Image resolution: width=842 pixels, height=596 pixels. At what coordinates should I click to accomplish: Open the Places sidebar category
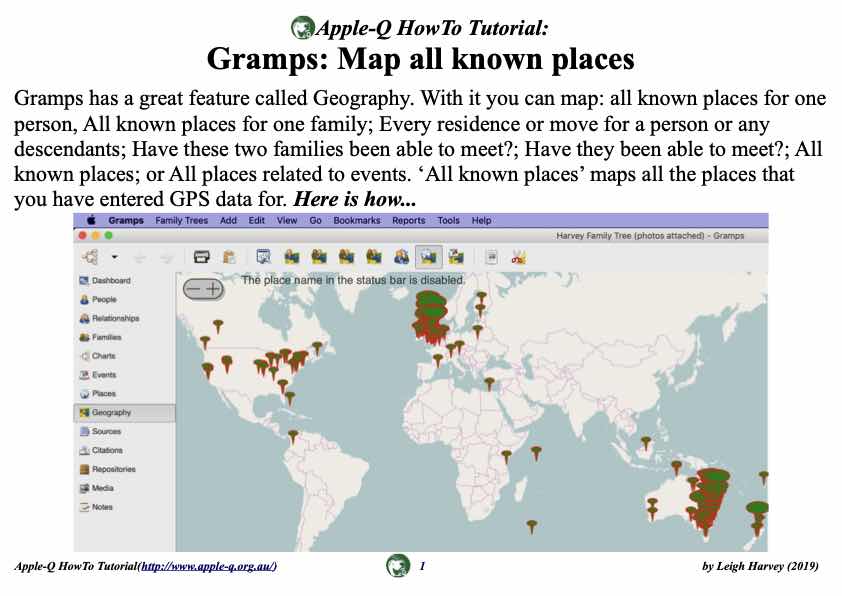pos(98,394)
